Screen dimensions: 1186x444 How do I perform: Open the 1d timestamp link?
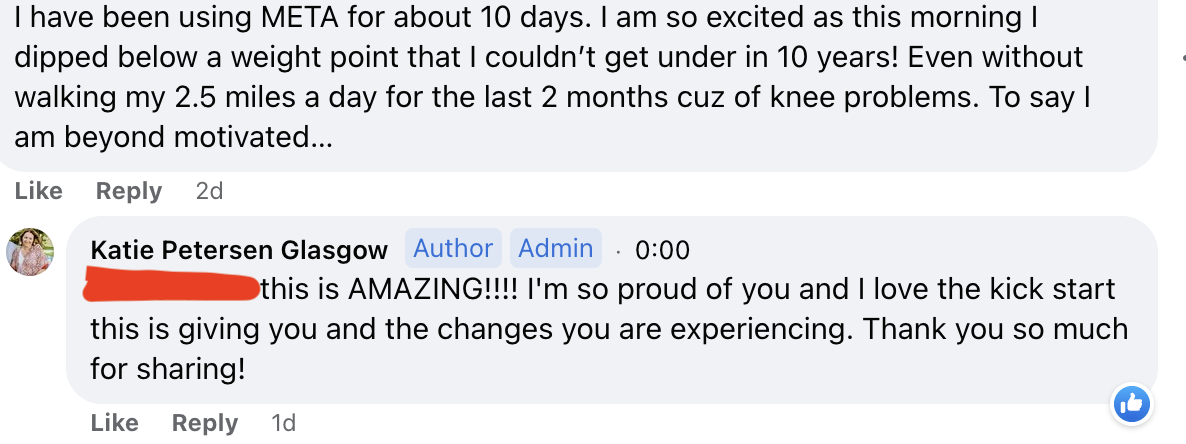coord(284,423)
